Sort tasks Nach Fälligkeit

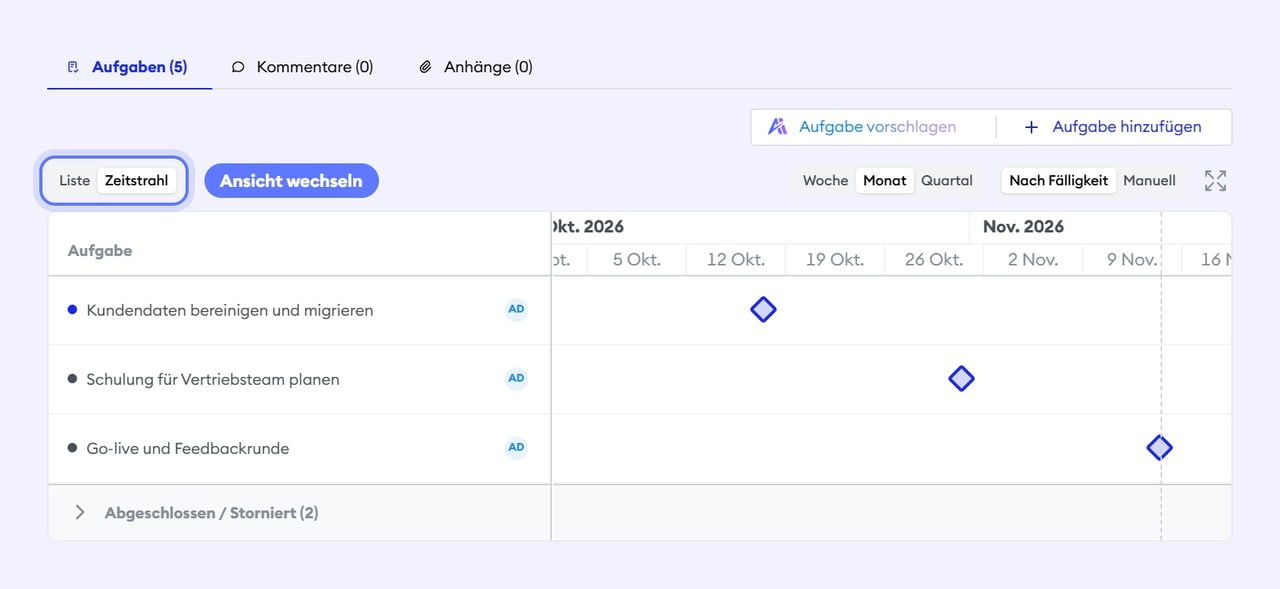pos(1059,181)
